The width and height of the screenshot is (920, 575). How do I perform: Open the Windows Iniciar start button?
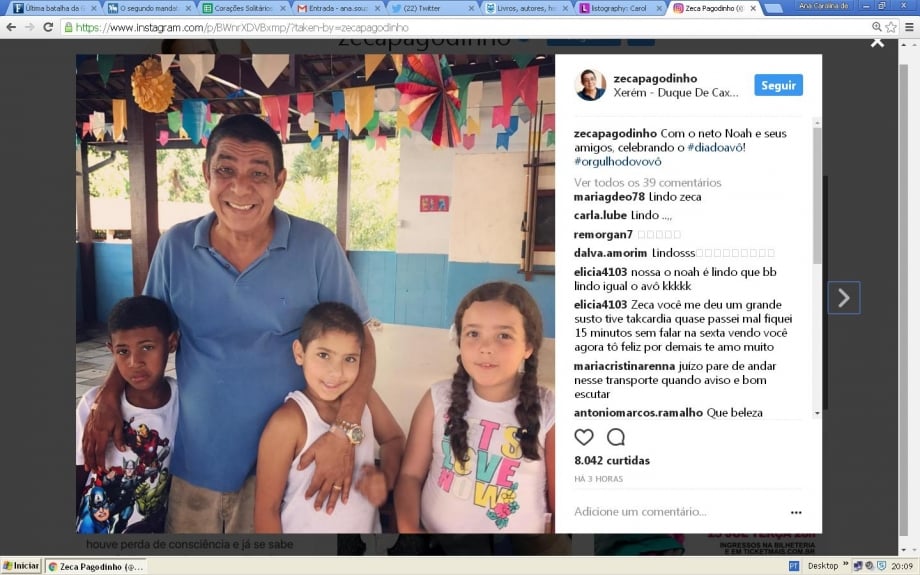(x=21, y=566)
